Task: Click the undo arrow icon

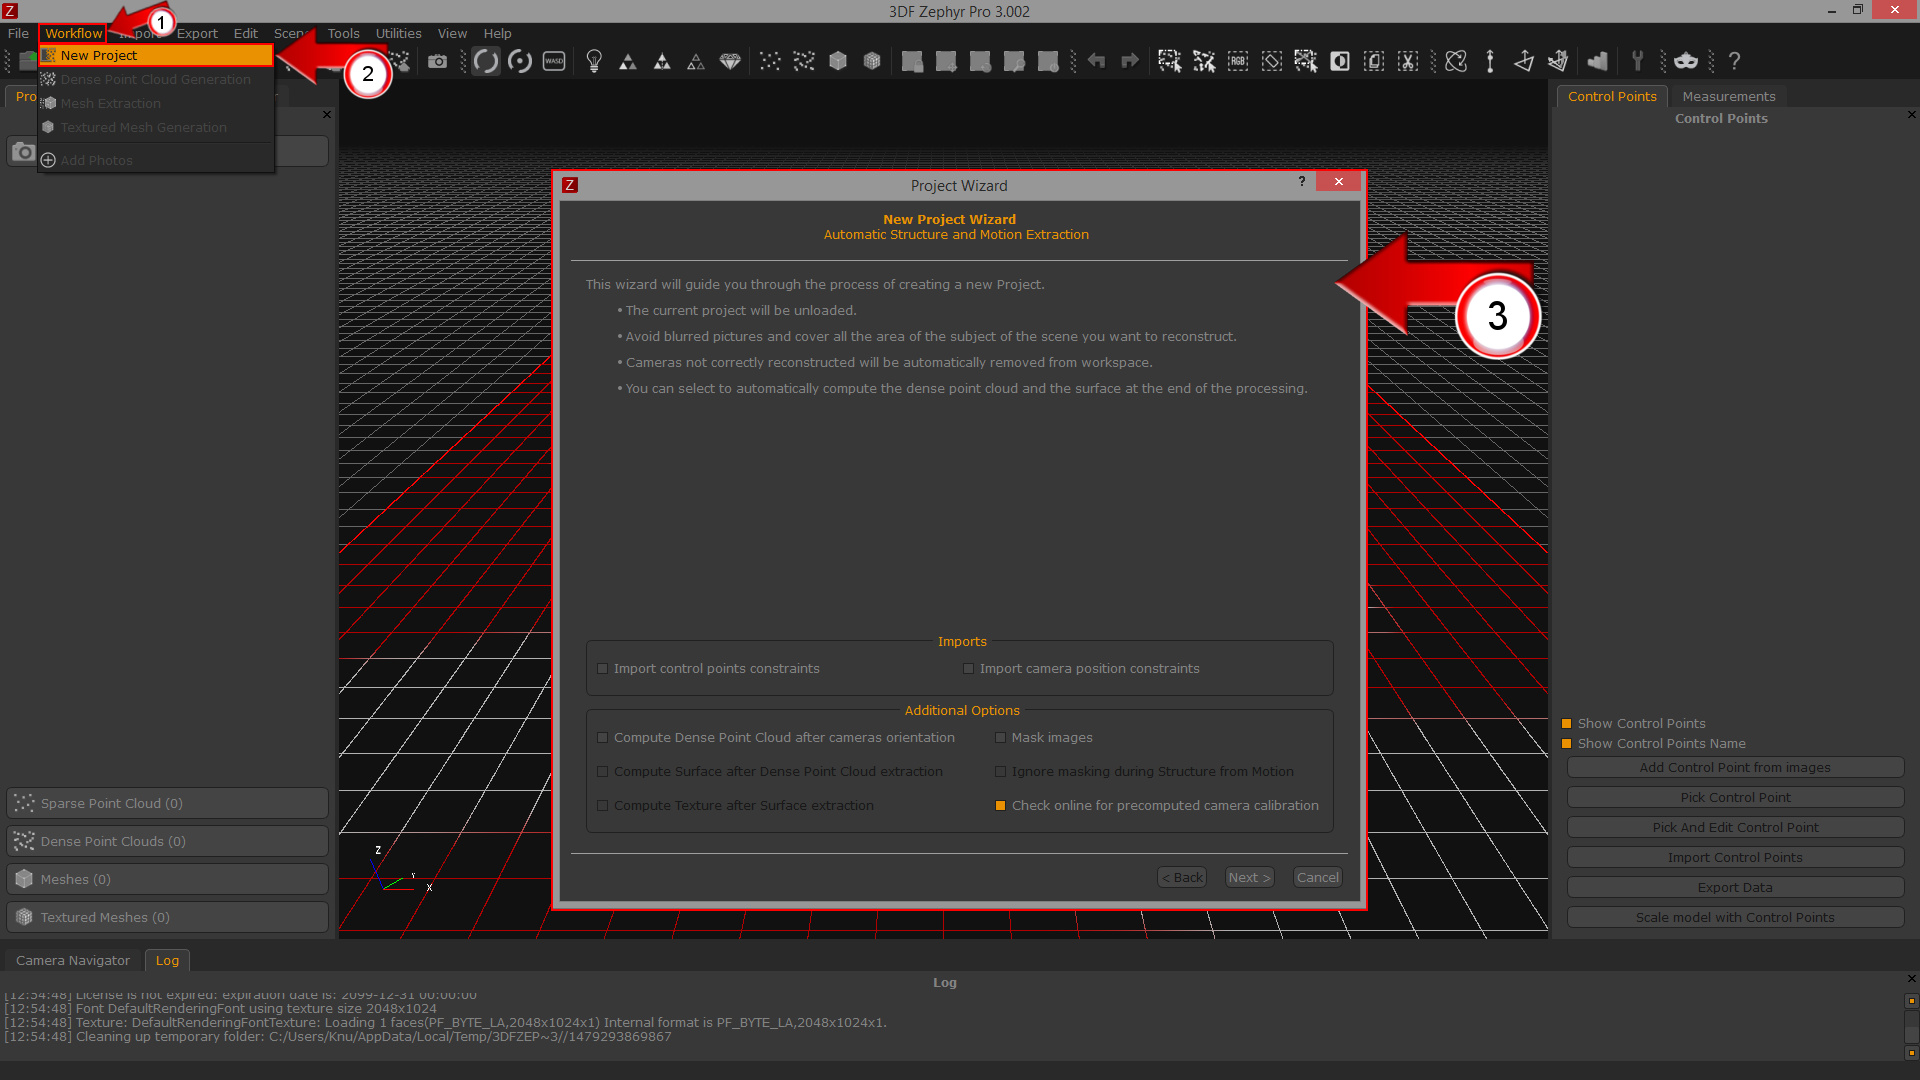Action: click(1096, 62)
